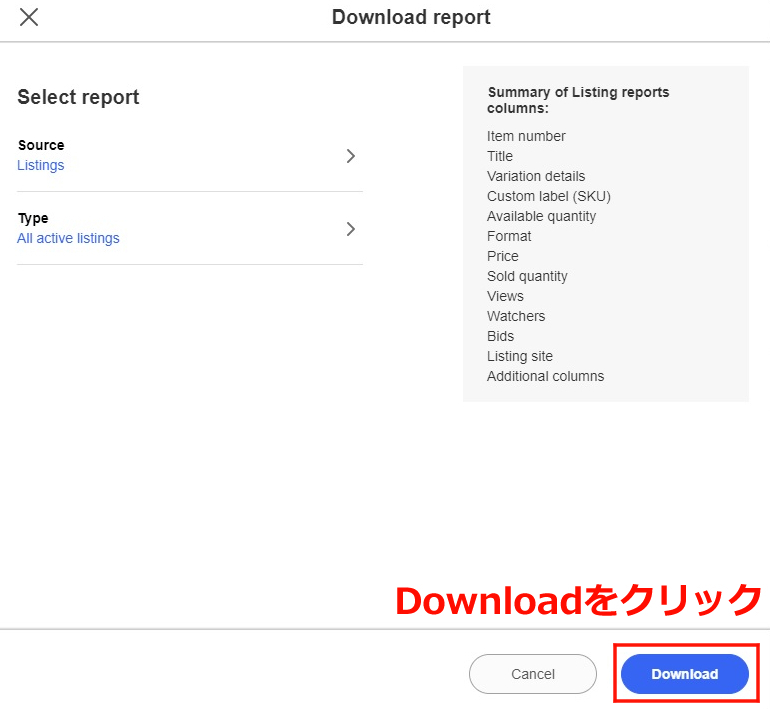This screenshot has height=710, width=770.
Task: Click the Available quantity entry
Action: 541,217
